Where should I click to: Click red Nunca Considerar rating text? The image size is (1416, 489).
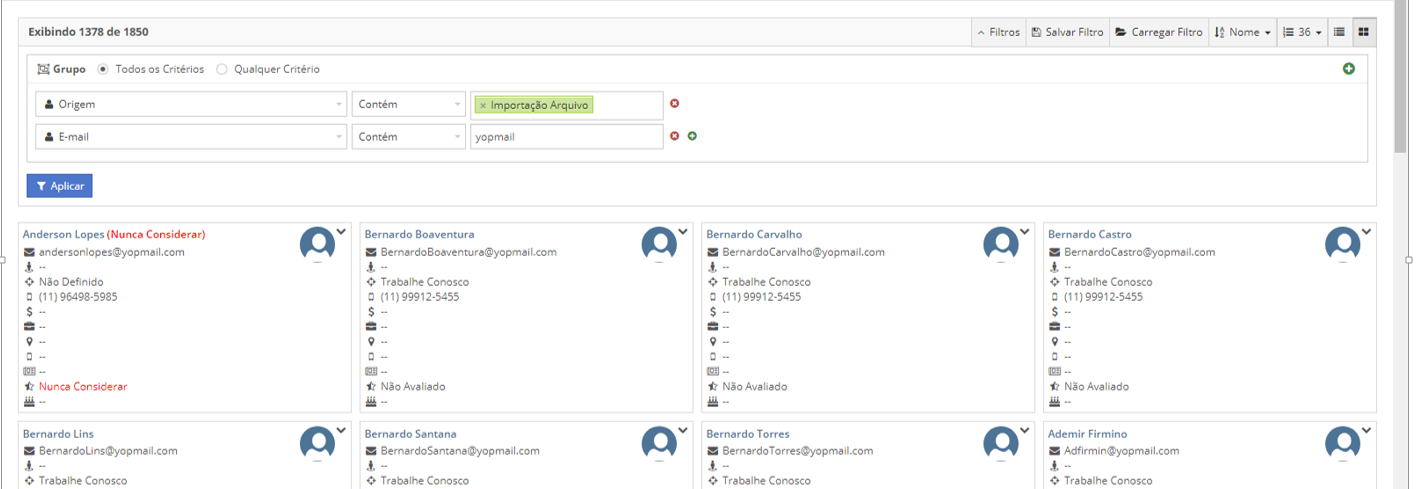pyautogui.click(x=83, y=386)
